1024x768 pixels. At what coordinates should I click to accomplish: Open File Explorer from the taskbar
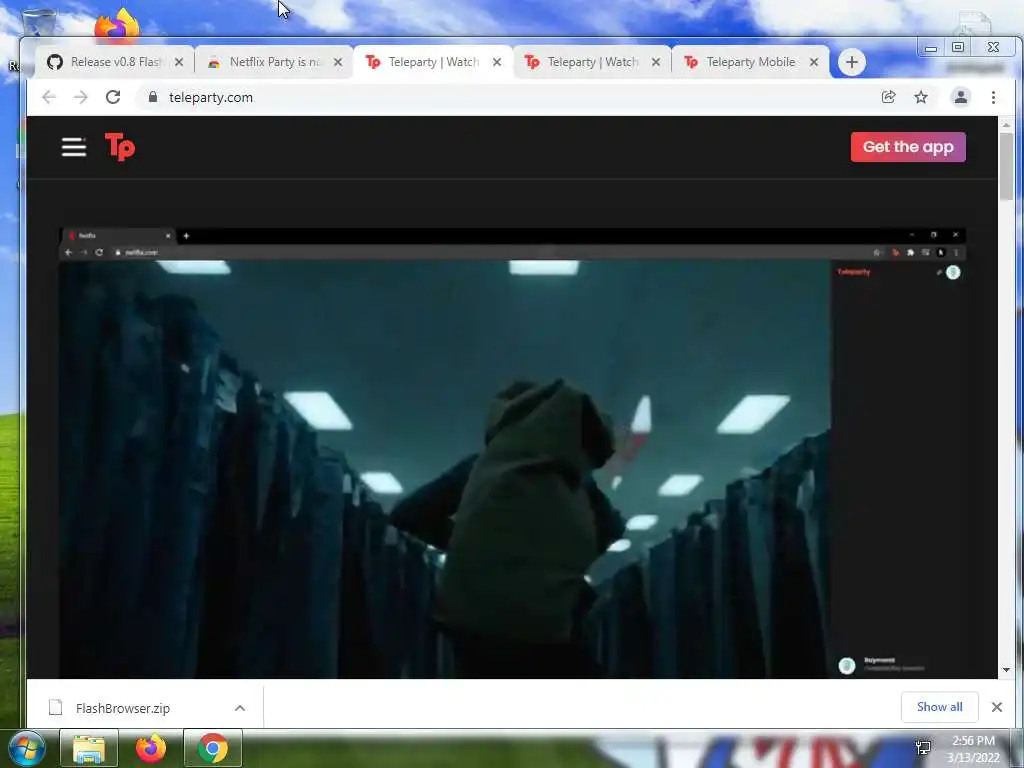click(x=89, y=748)
